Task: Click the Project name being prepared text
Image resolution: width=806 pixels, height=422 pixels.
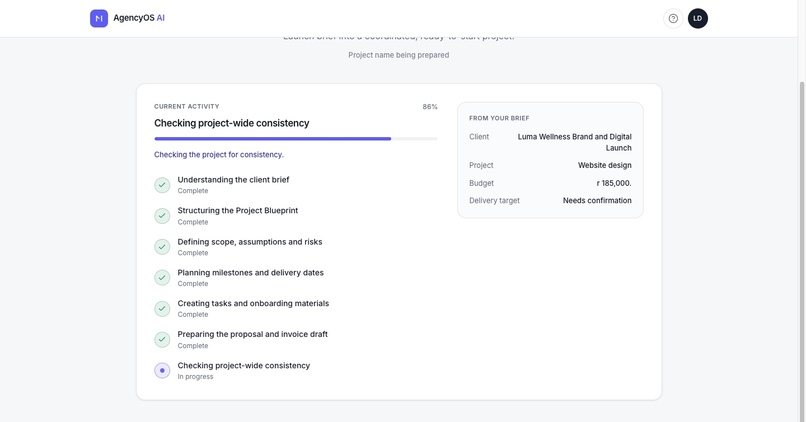Action: pos(398,55)
